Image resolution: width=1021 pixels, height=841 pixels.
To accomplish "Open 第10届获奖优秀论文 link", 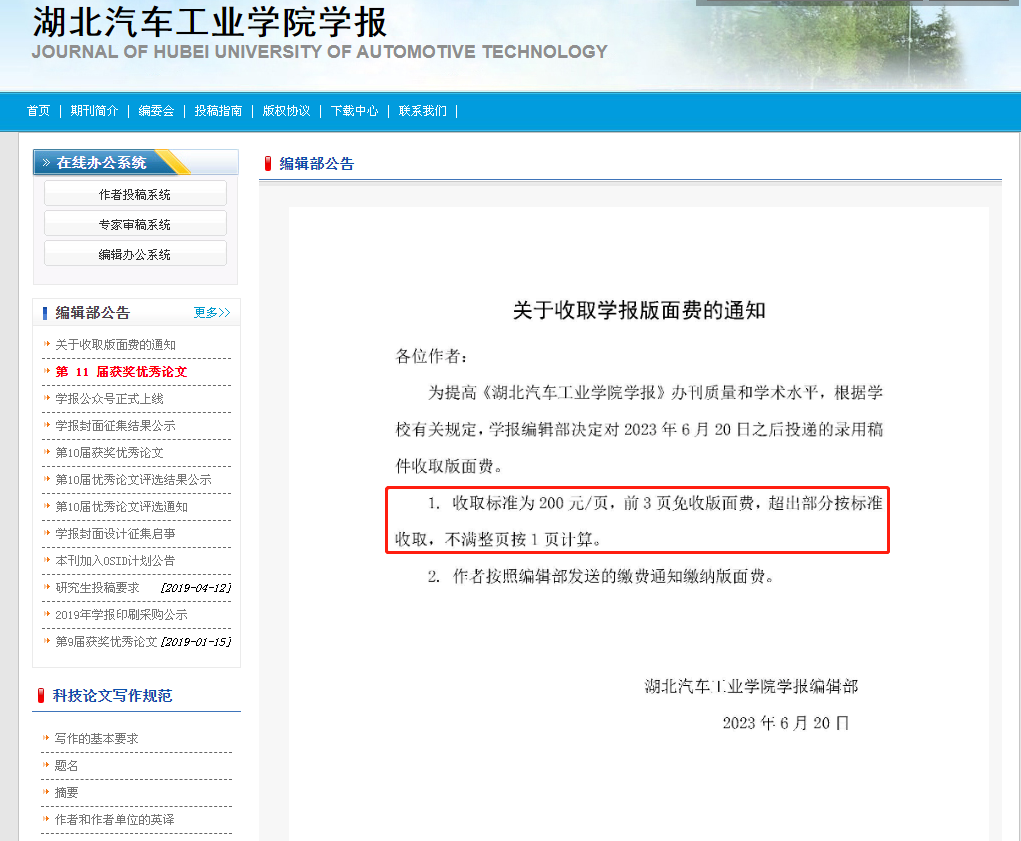I will (109, 452).
